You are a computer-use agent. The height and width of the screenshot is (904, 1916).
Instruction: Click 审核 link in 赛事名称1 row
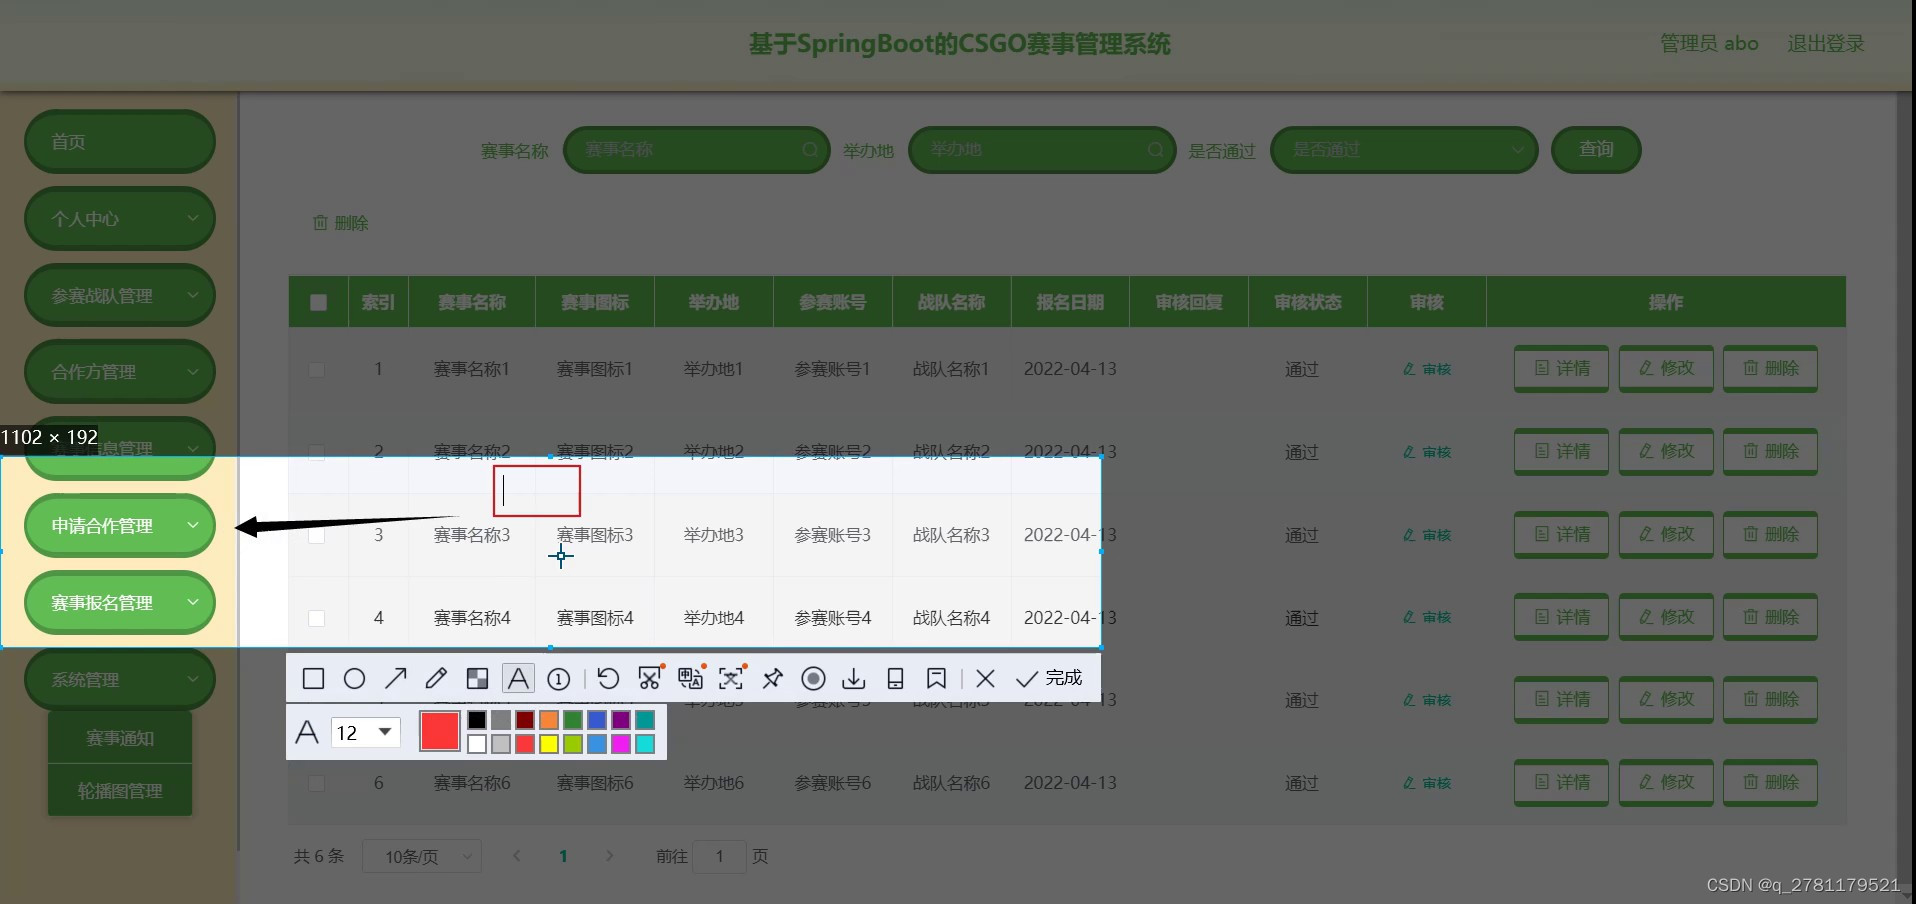coord(1427,369)
